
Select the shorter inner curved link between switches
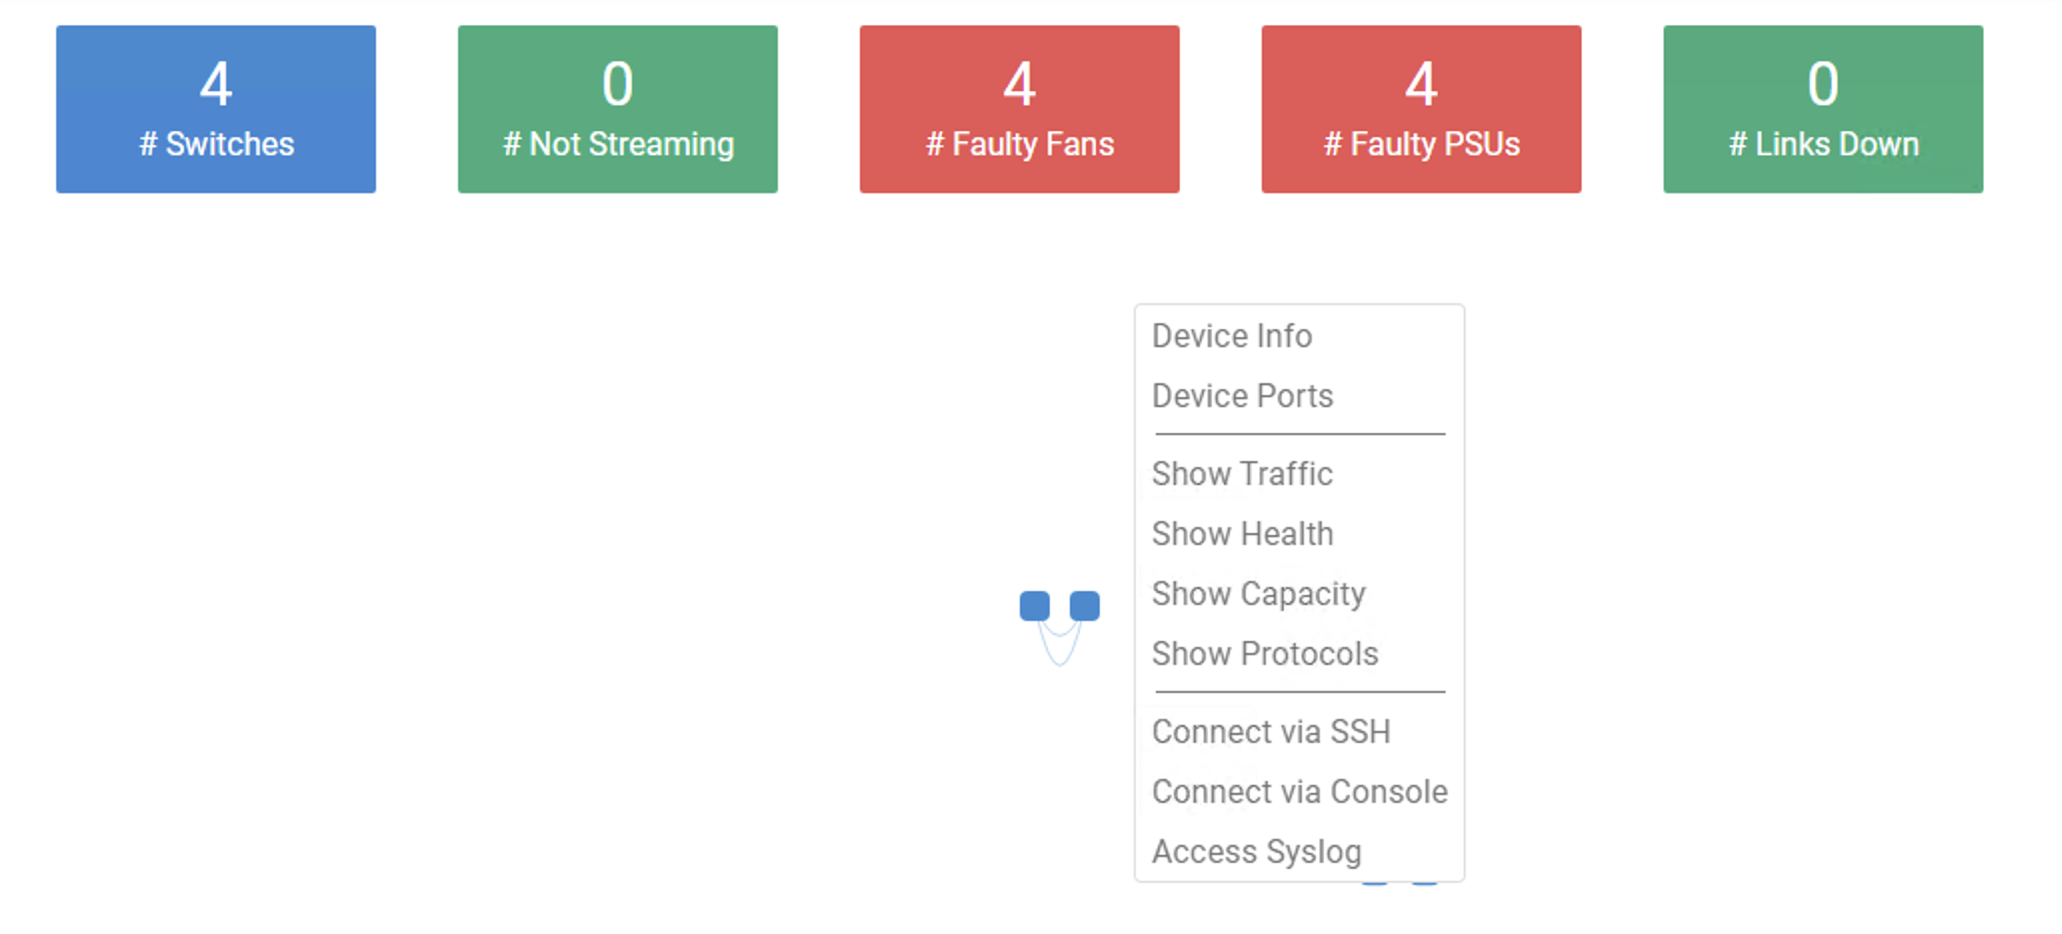coord(1059,635)
